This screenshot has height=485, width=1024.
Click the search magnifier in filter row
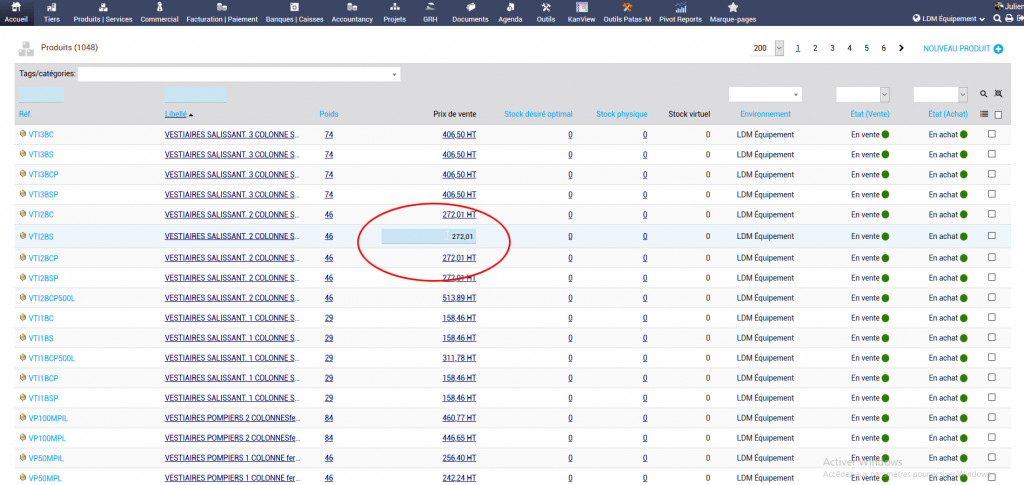pyautogui.click(x=984, y=94)
